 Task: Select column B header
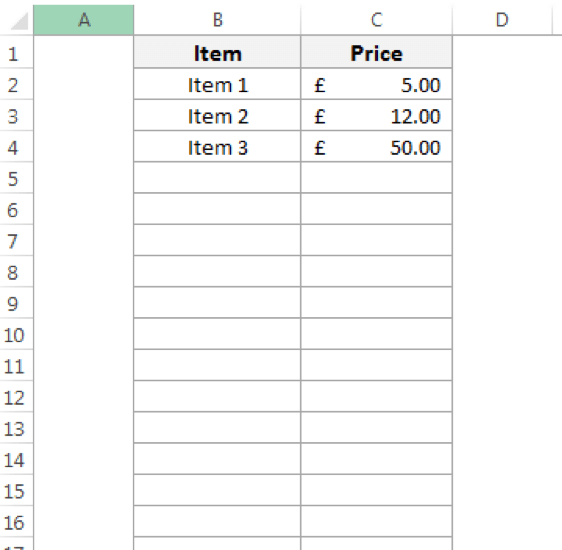click(x=217, y=20)
